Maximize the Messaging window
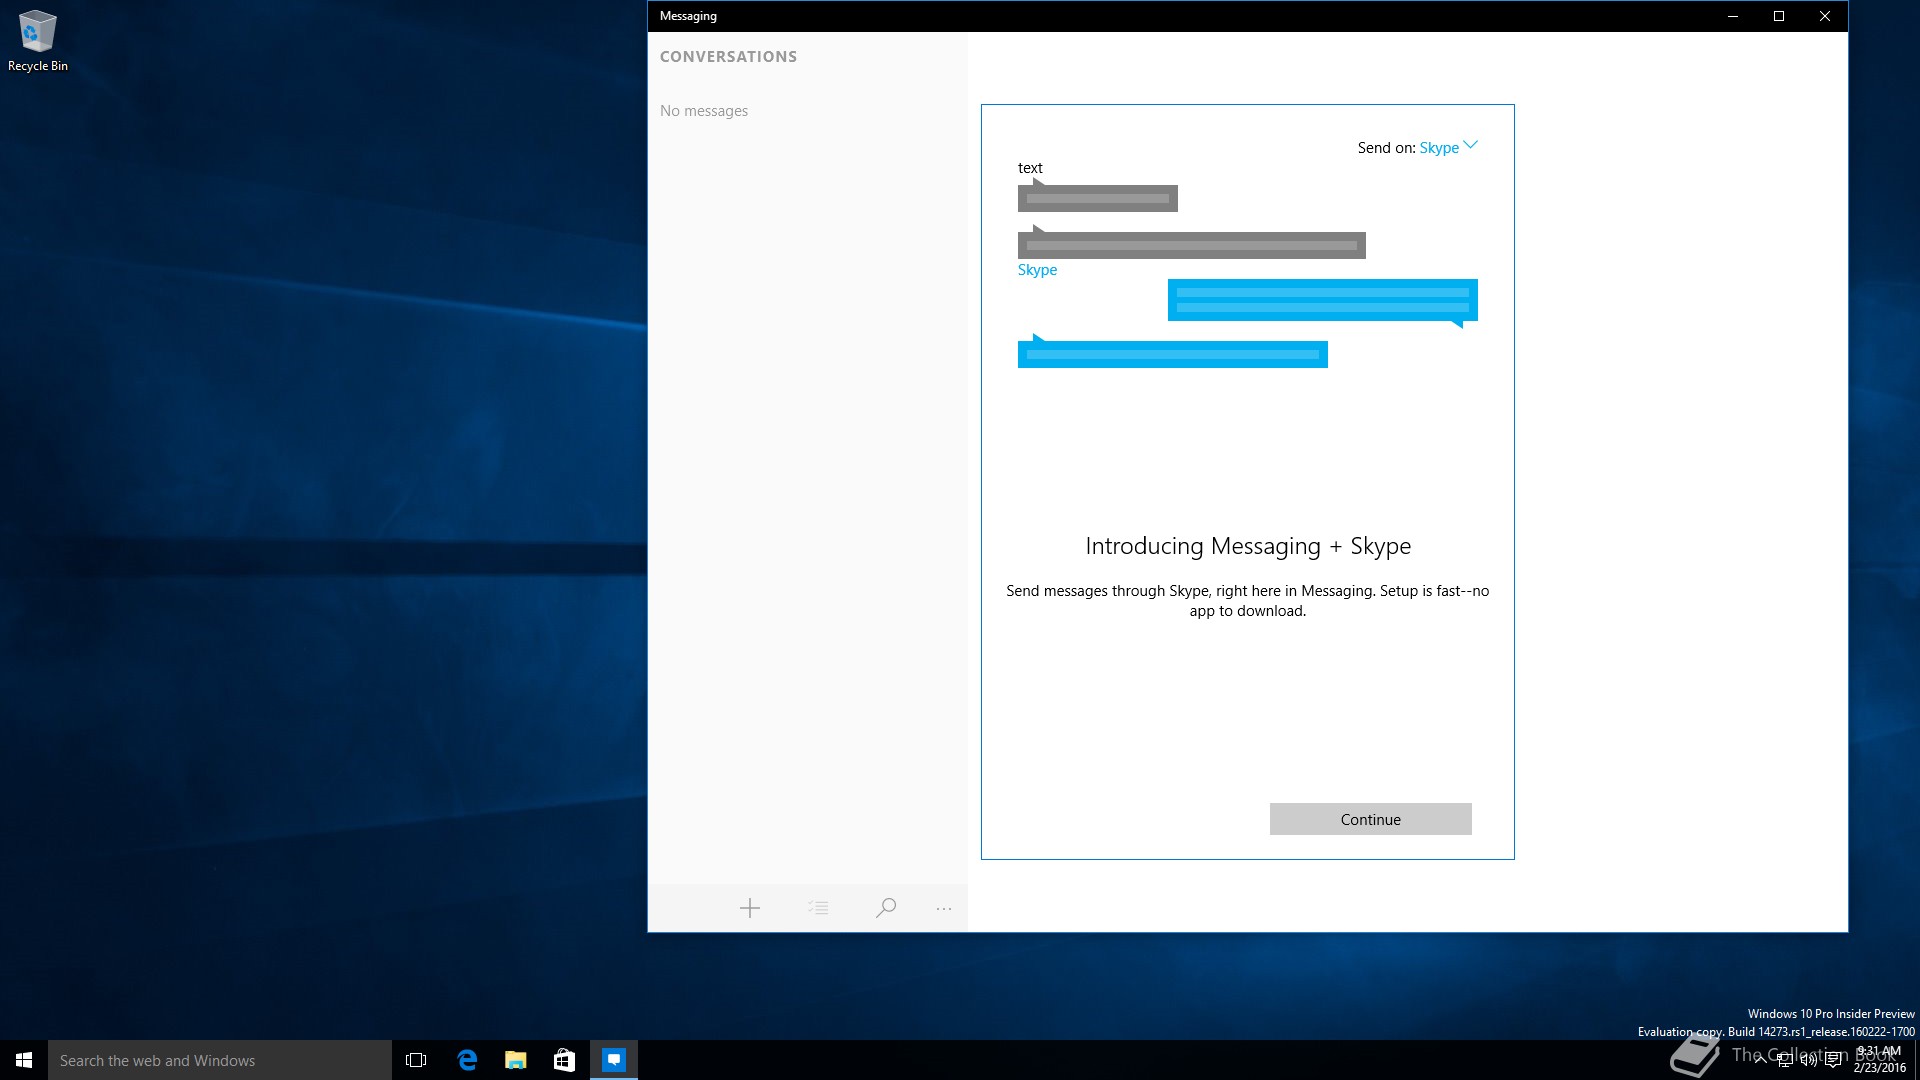1920x1080 pixels. [1779, 16]
